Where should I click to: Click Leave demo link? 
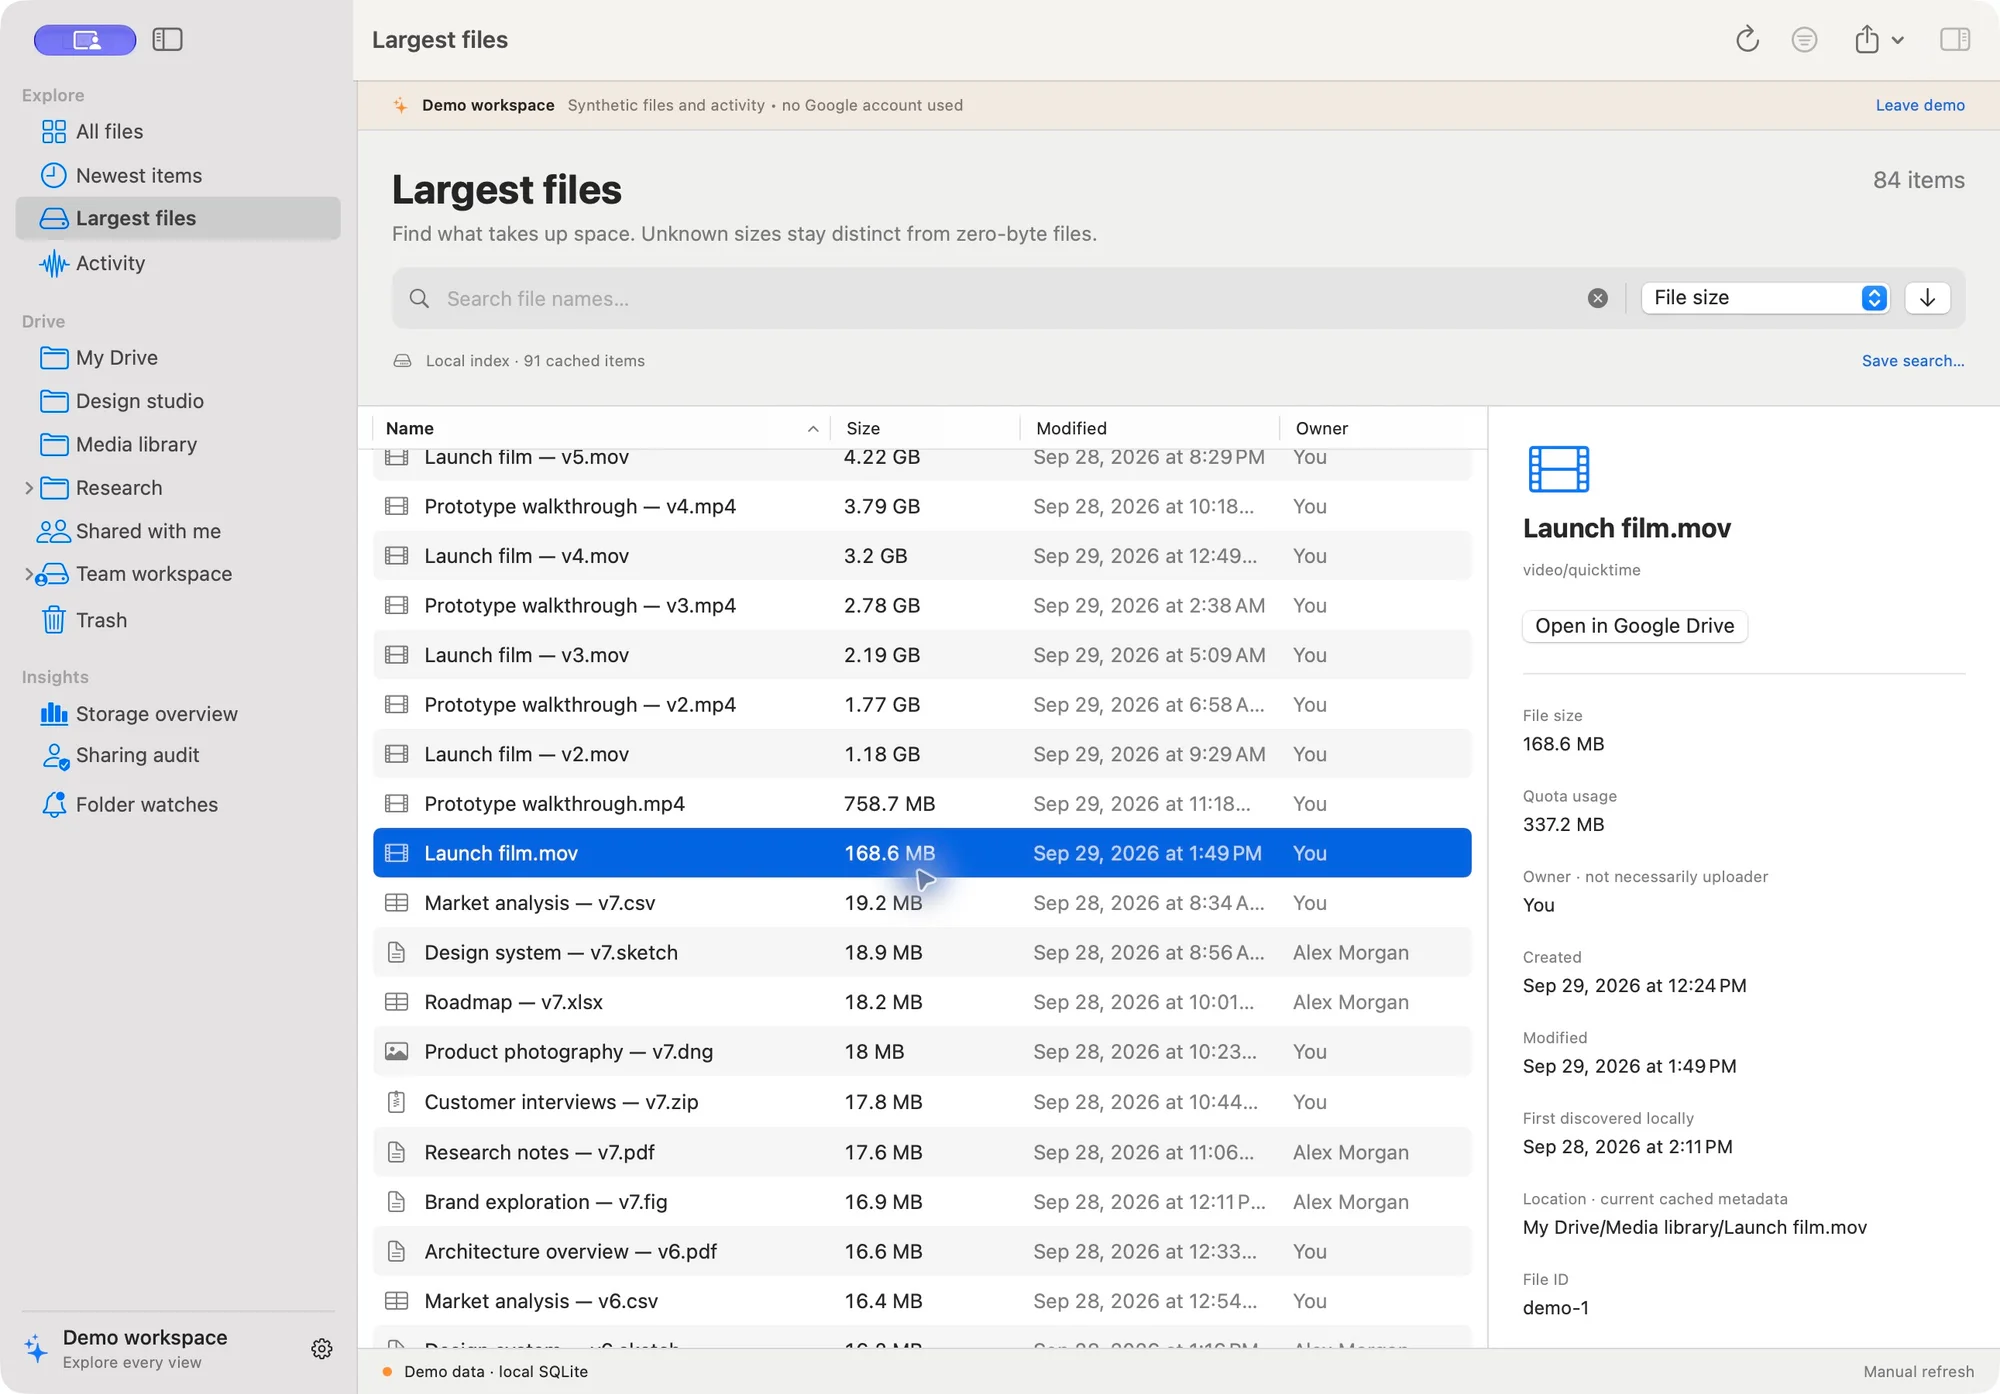coord(1920,105)
